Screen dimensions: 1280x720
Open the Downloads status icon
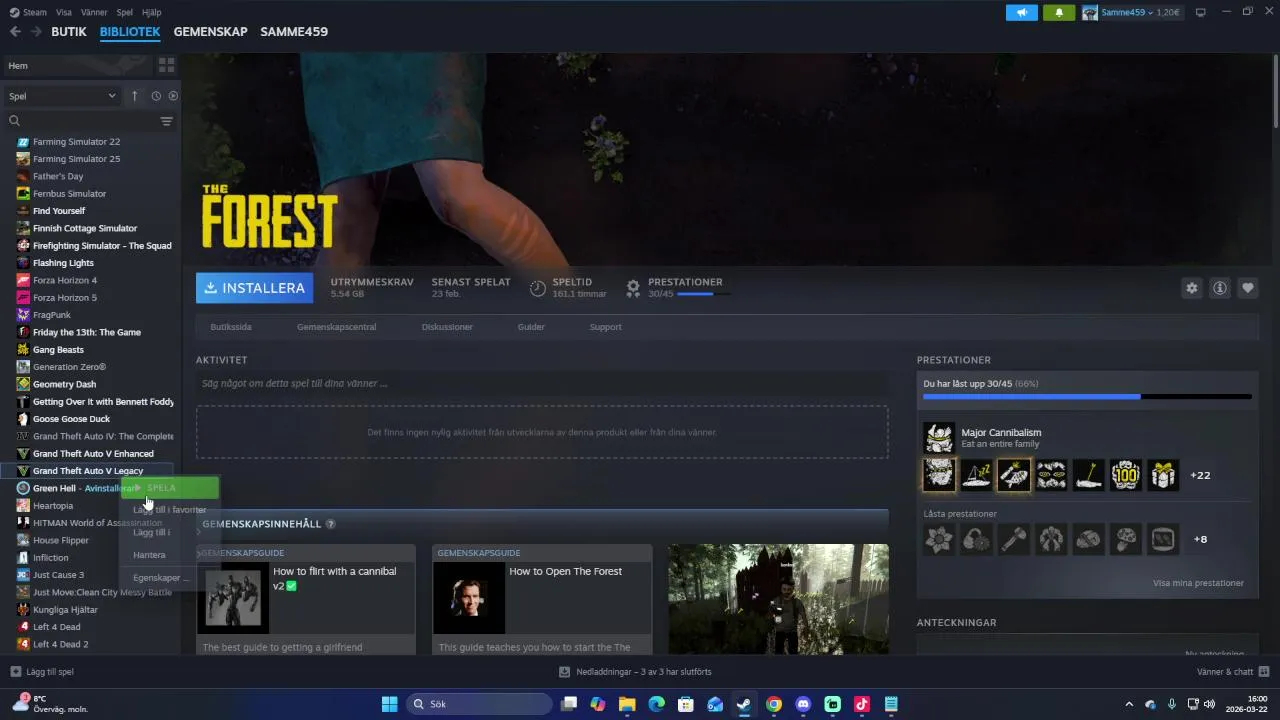[564, 672]
